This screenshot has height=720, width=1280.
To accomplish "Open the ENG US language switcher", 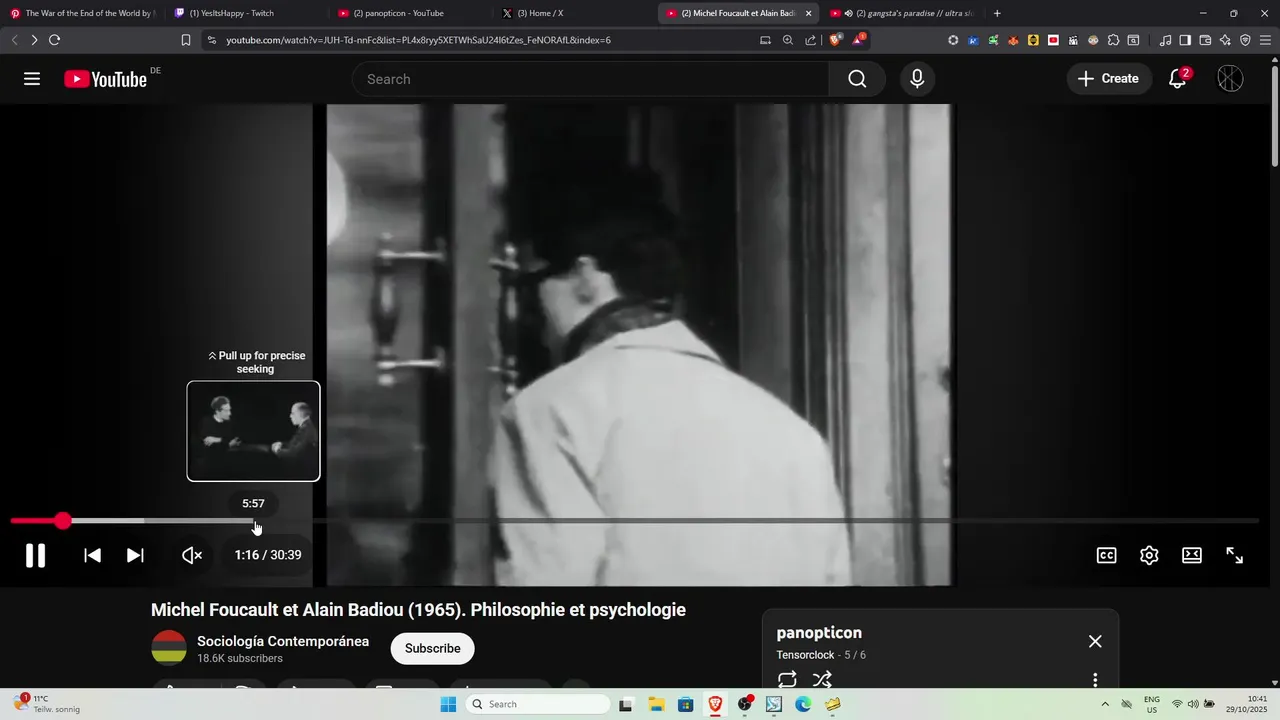I will pyautogui.click(x=1151, y=704).
